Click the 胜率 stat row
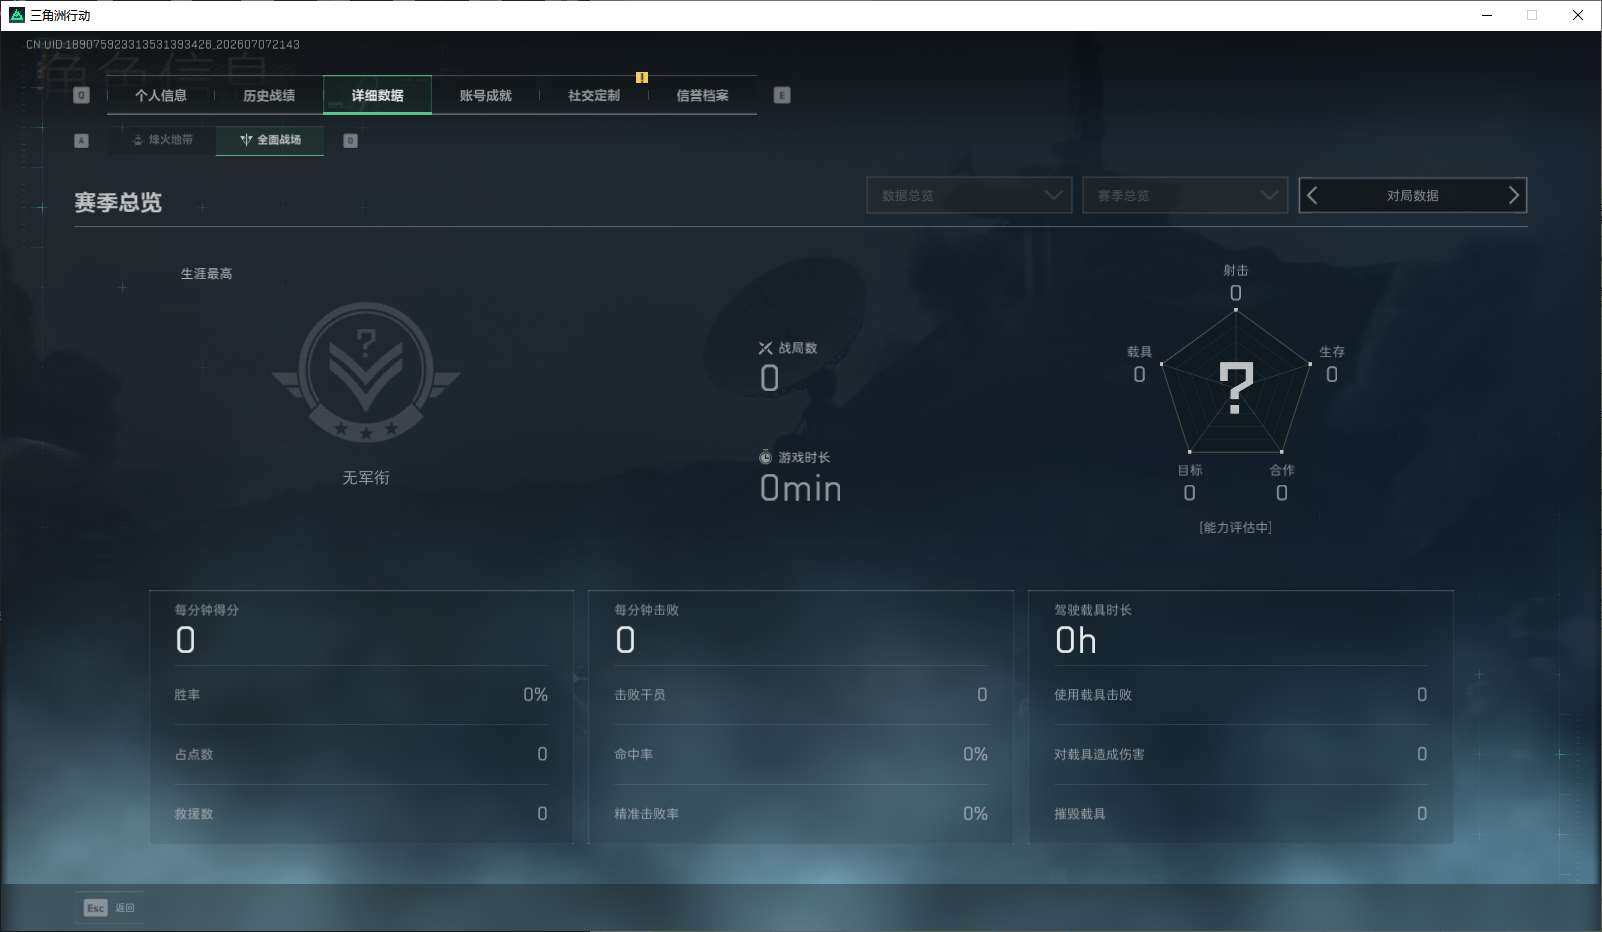Screen dimensions: 1602x932 (361, 695)
